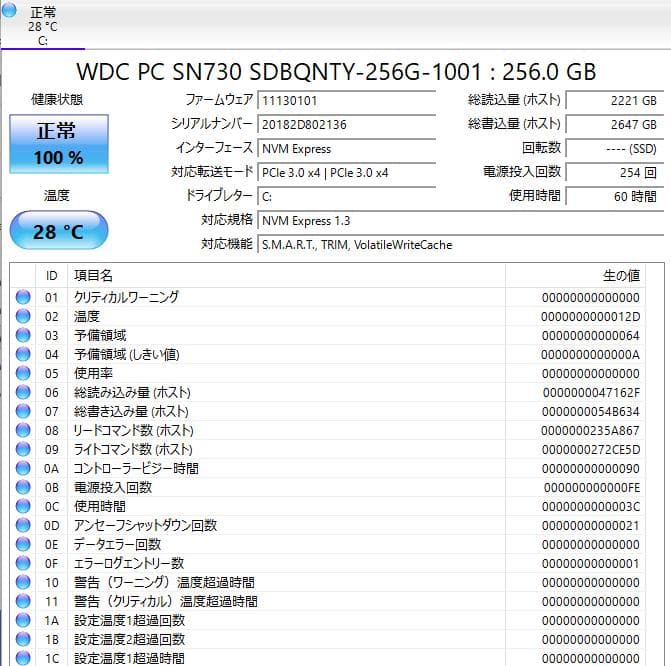
Task: Click raw value 0000000000FE
Action: click(592, 488)
